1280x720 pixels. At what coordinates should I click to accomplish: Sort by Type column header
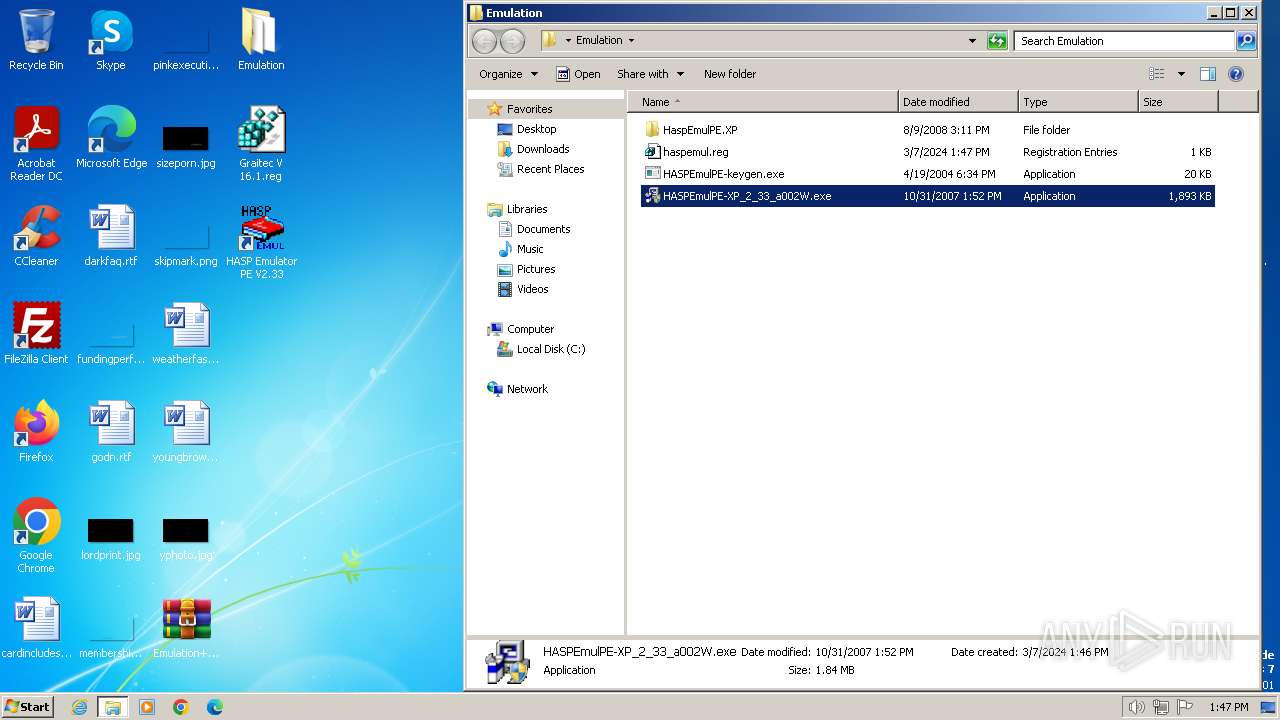[x=1078, y=102]
